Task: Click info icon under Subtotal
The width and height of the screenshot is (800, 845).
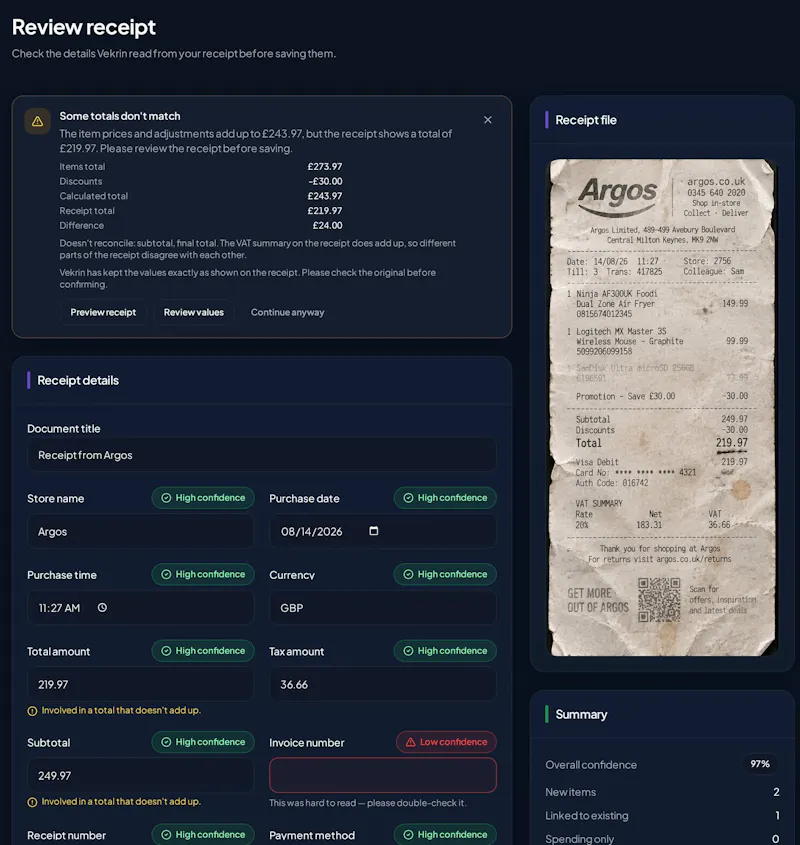Action: click(x=32, y=802)
